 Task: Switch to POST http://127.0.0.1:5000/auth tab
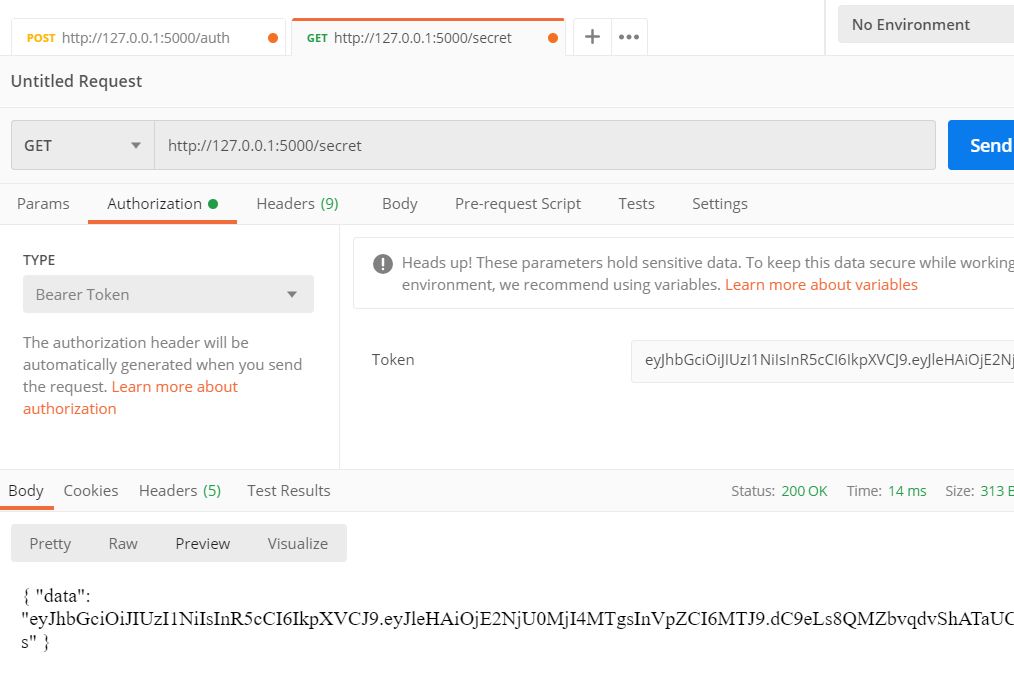click(148, 37)
